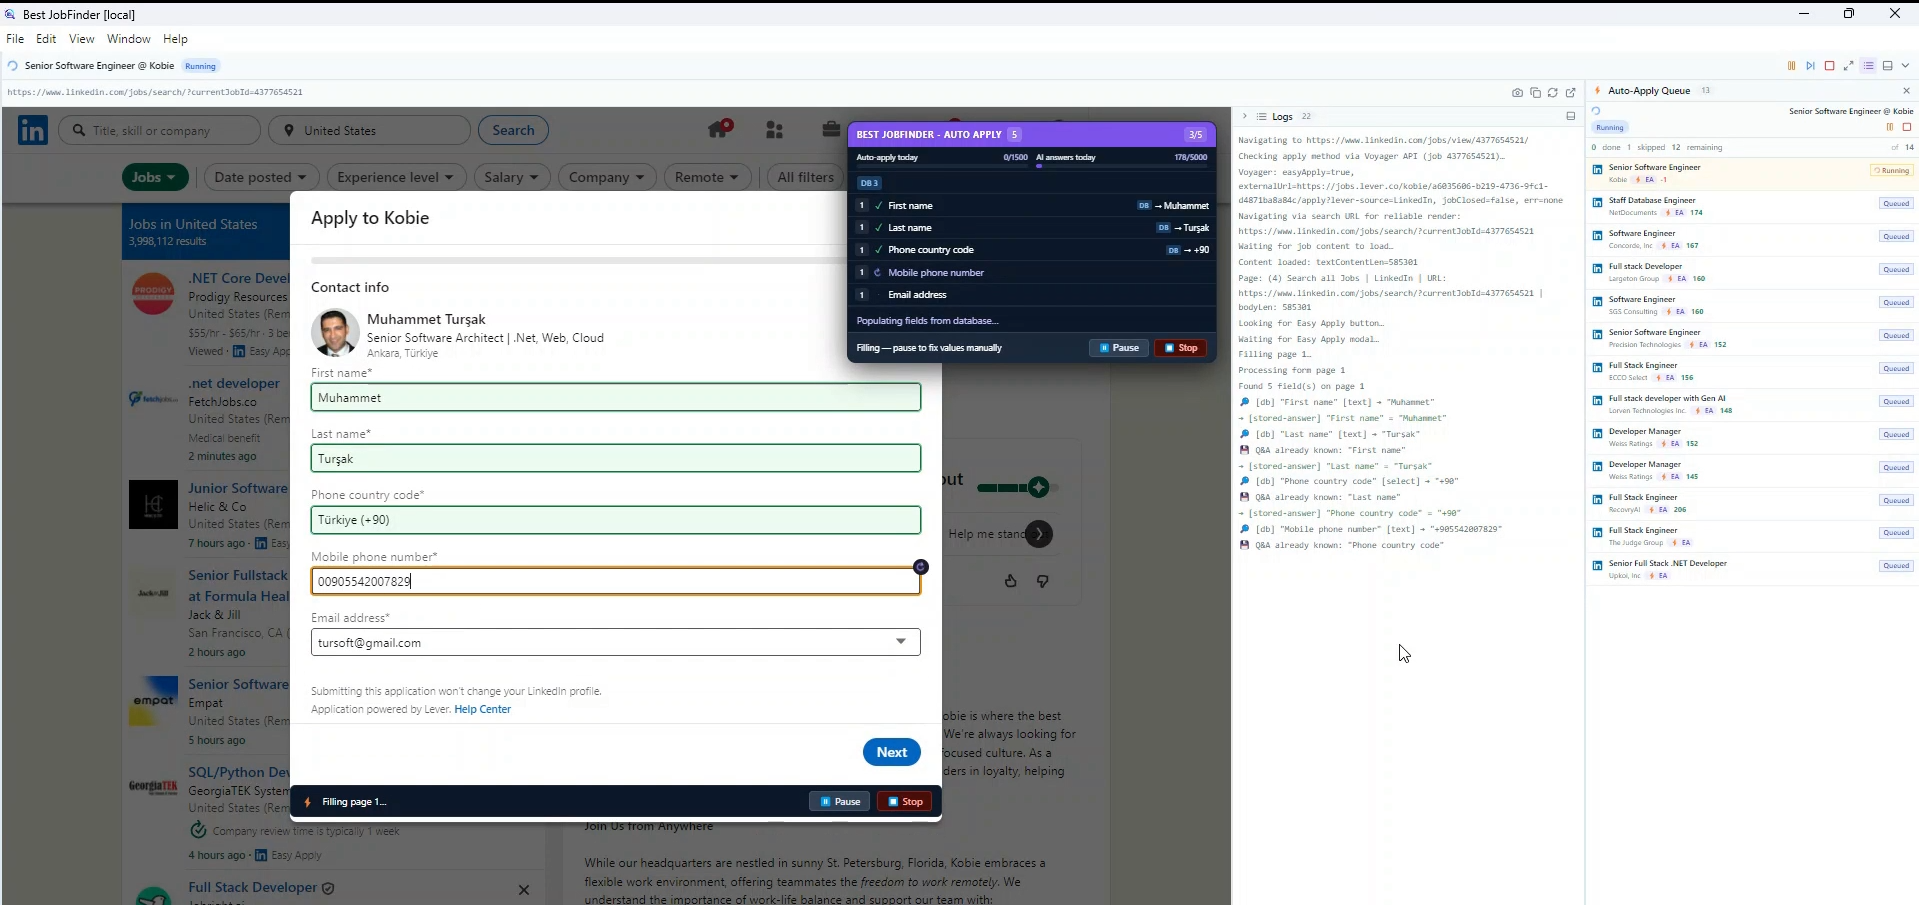1919x905 pixels.
Task: Click Stop in the Filling page bar
Action: [905, 802]
